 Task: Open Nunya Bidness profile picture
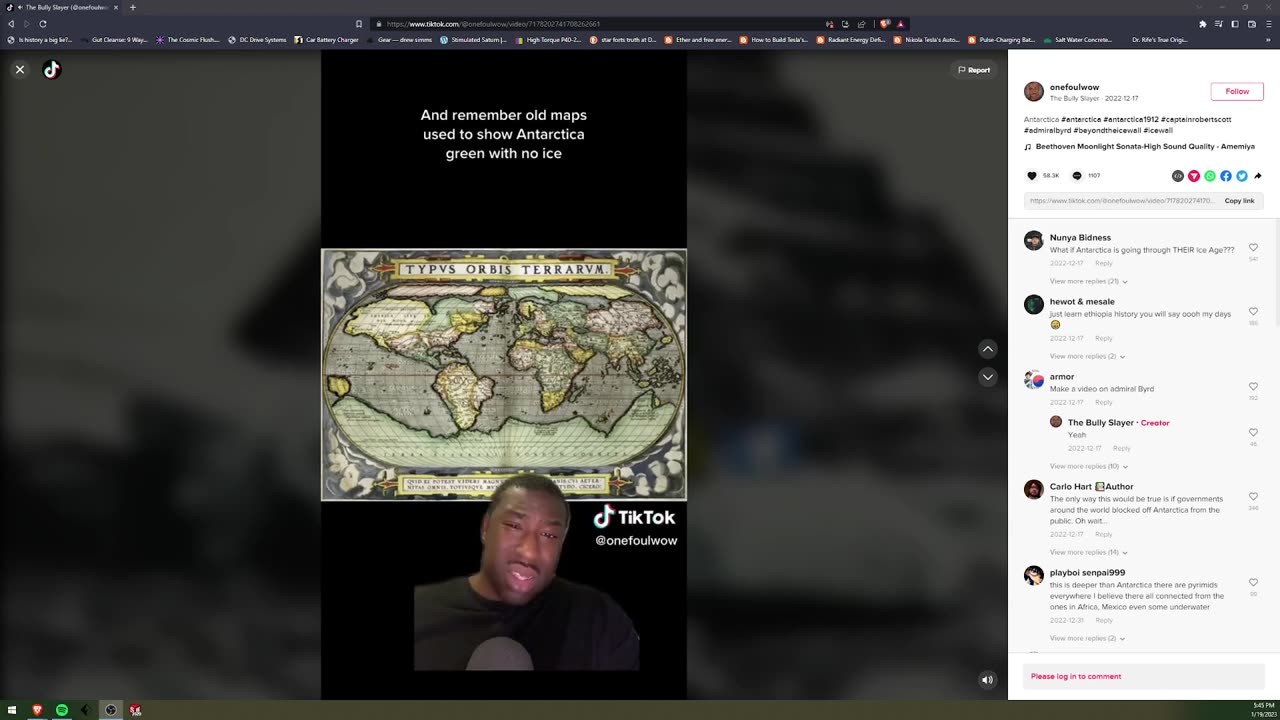click(1034, 240)
